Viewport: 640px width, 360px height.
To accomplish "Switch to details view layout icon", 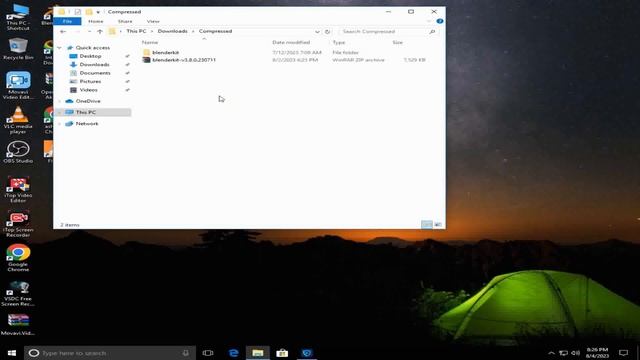I will tap(427, 224).
